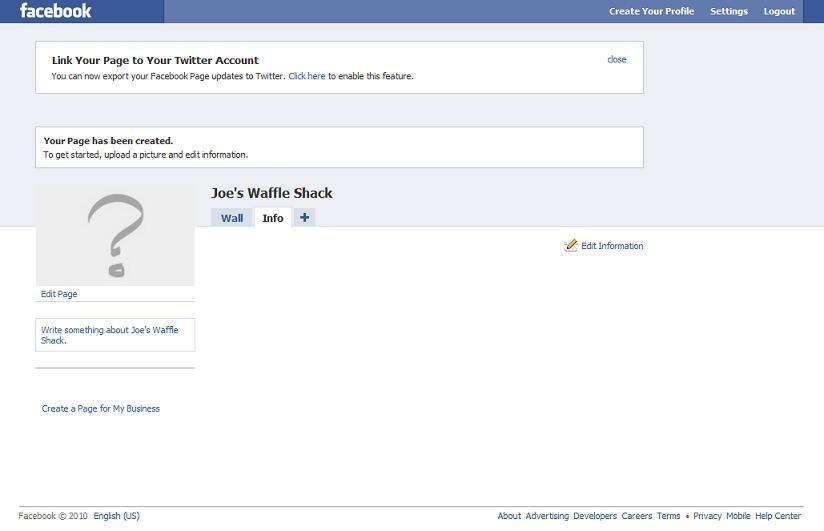Open the About footer link
Viewport: 824px width, 531px height.
tap(509, 516)
